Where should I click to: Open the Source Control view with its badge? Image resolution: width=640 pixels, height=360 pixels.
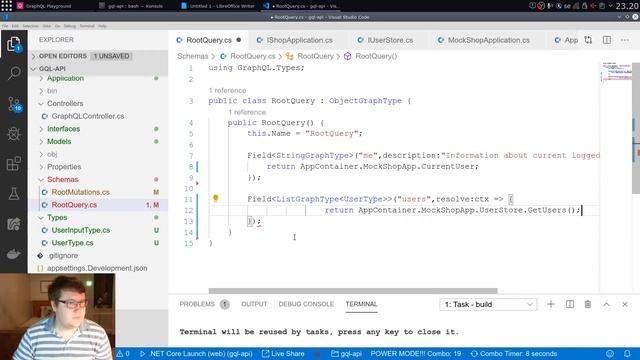point(14,104)
